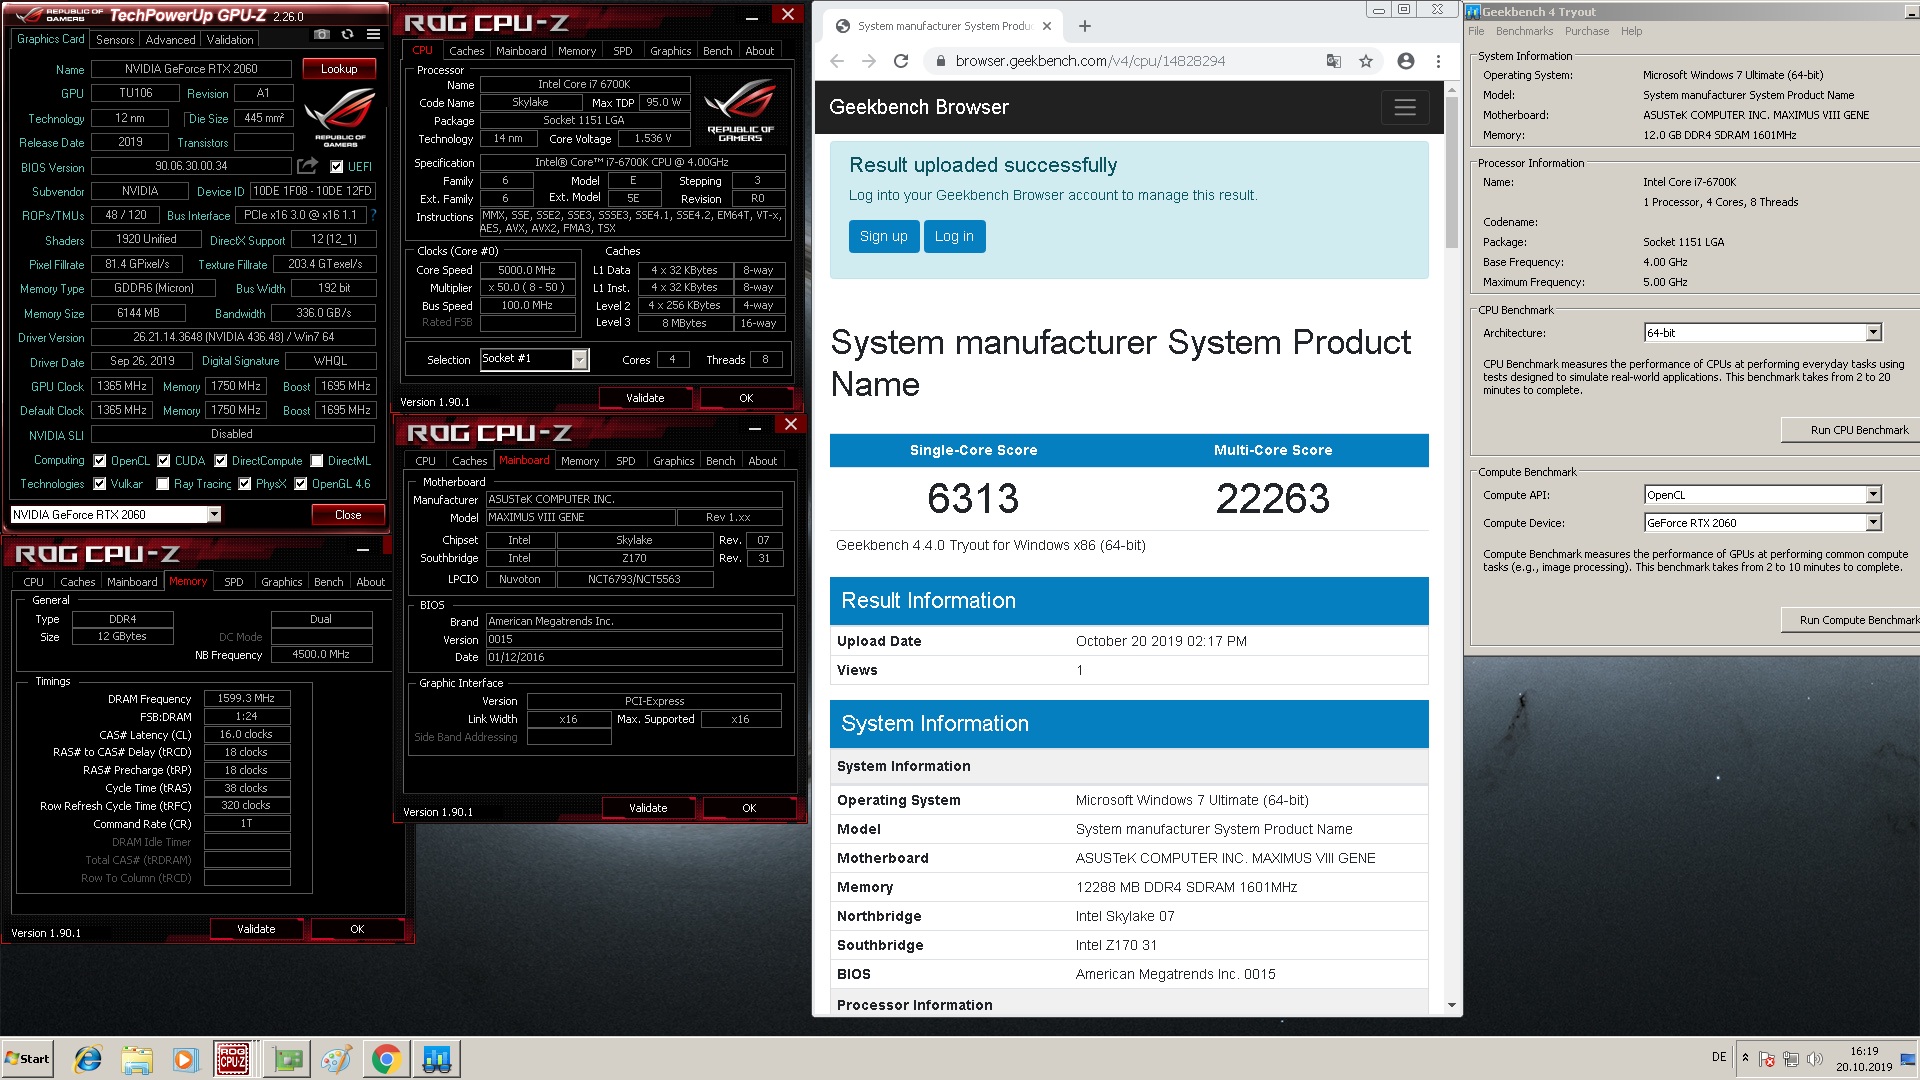The width and height of the screenshot is (1920, 1080).
Task: Open Windows Media Player from taskbar
Action: (x=185, y=1059)
